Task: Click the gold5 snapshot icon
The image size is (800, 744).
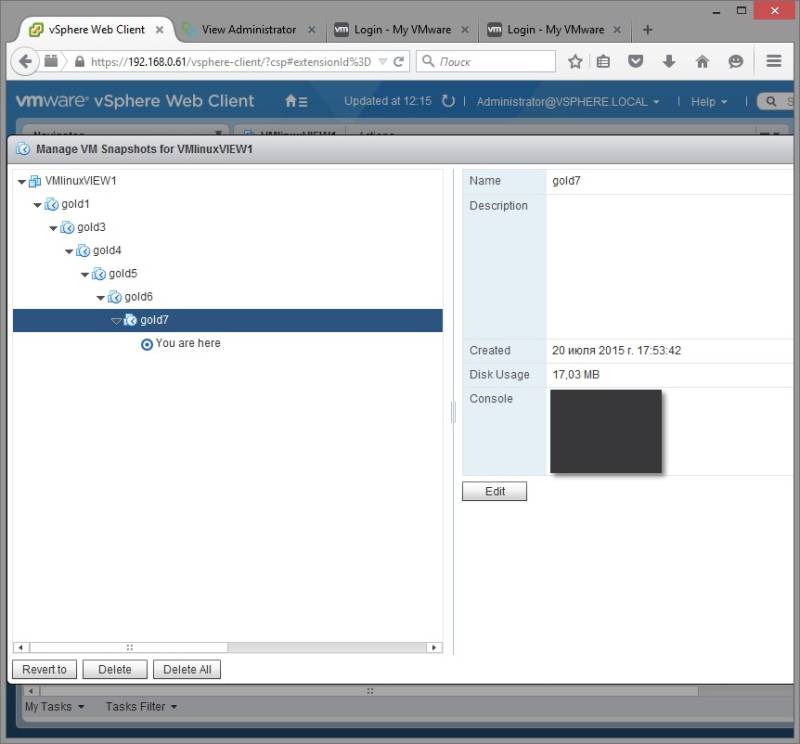Action: point(98,274)
